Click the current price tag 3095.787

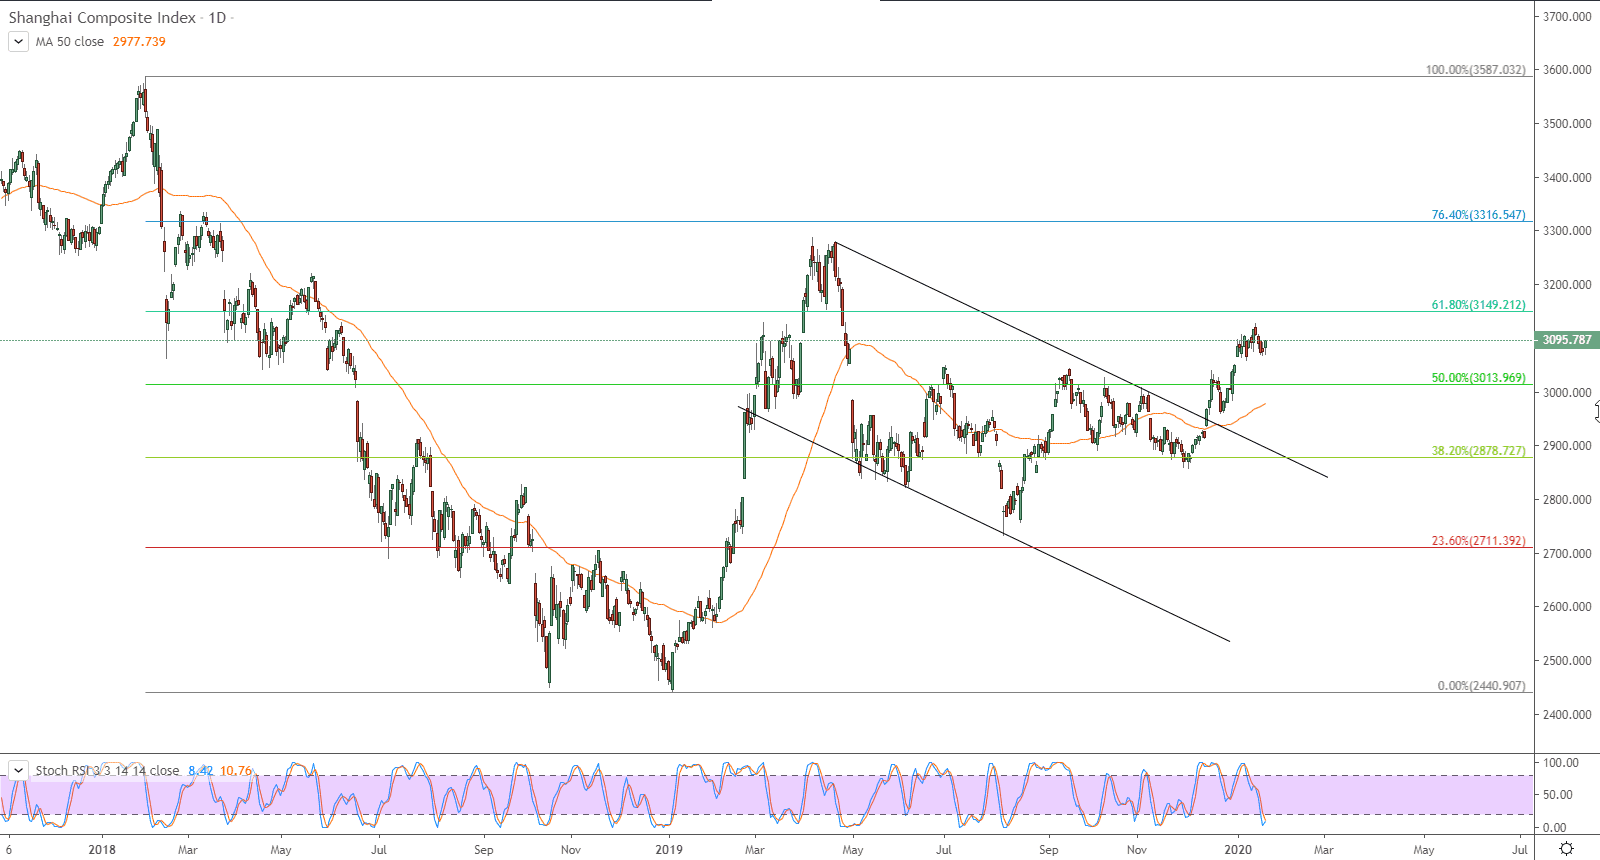point(1567,340)
